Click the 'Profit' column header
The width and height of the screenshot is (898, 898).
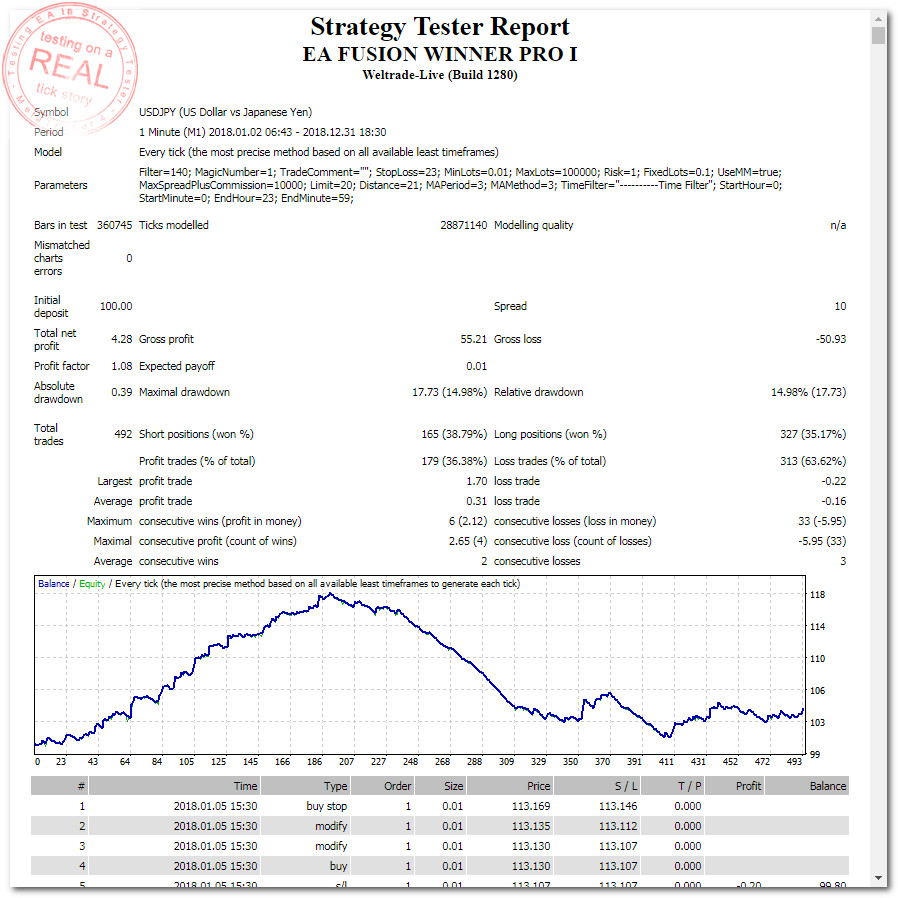tap(735, 786)
